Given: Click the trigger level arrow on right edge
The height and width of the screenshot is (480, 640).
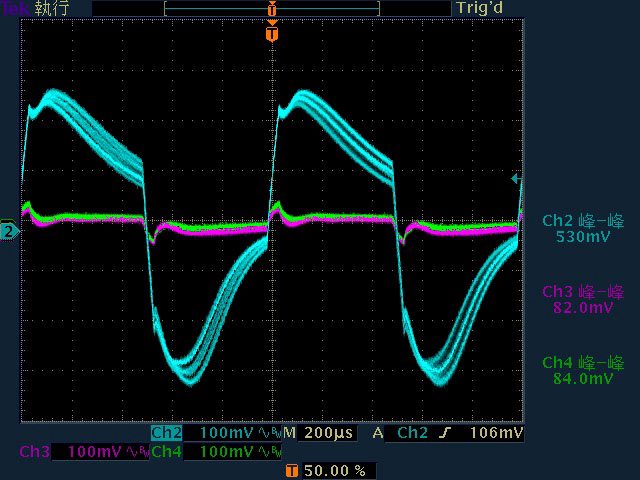Looking at the screenshot, I should (515, 179).
